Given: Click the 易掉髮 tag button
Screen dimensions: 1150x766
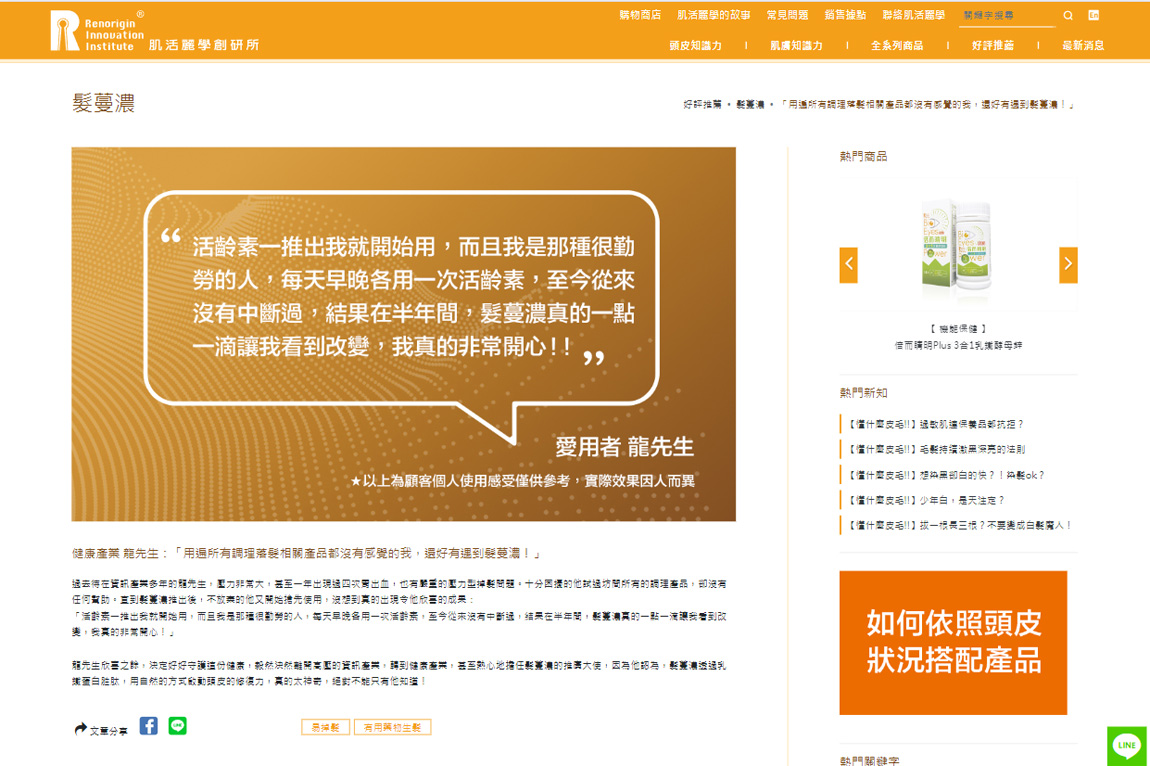Looking at the screenshot, I should (x=325, y=728).
